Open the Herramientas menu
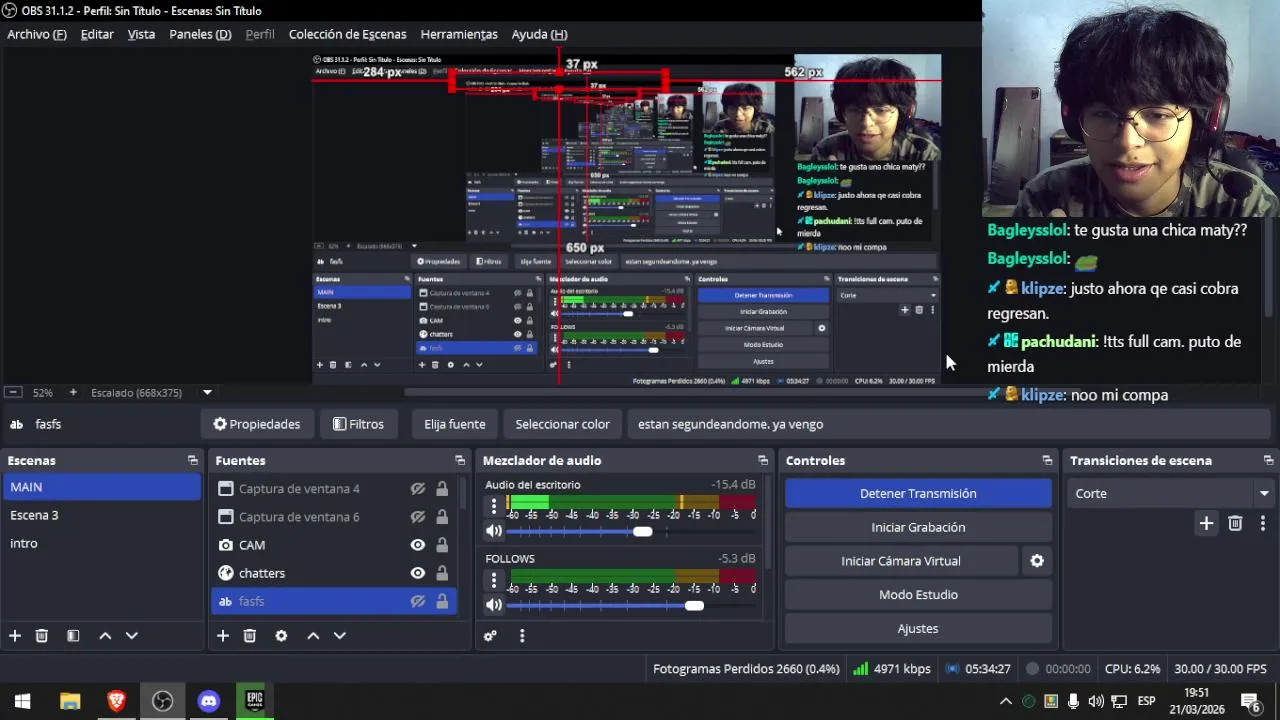The width and height of the screenshot is (1280, 720). coord(459,34)
